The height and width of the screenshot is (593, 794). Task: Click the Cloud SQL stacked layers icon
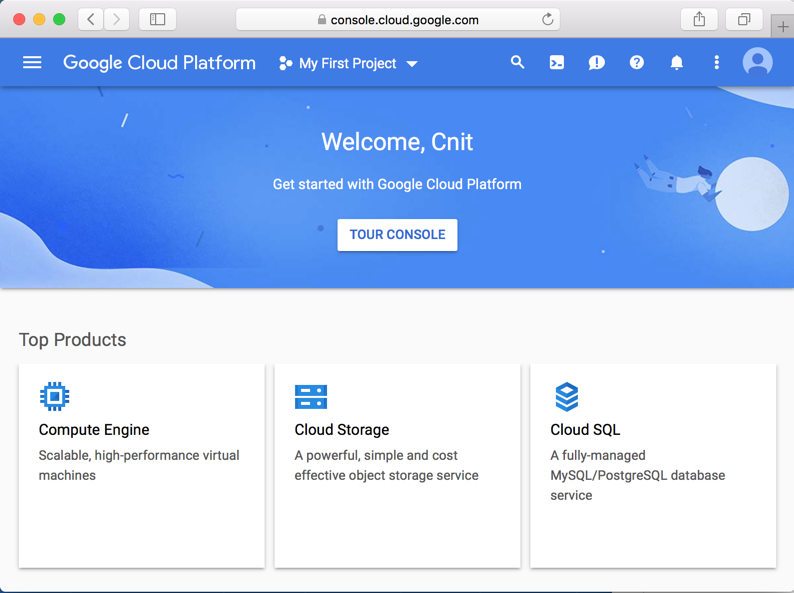coord(567,397)
